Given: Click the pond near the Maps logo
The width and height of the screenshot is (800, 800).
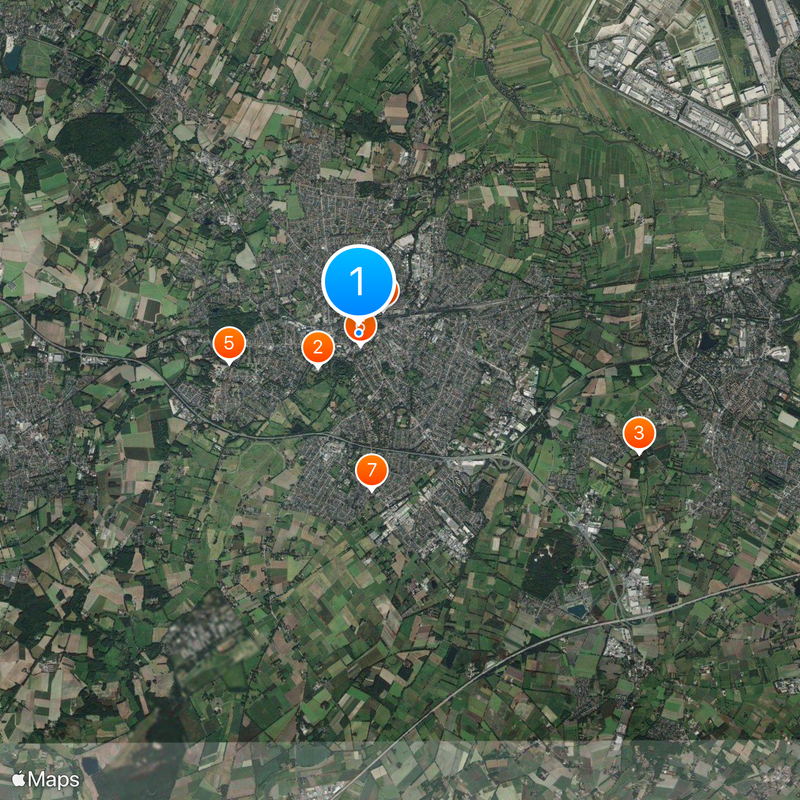Looking at the screenshot, I should (90, 765).
